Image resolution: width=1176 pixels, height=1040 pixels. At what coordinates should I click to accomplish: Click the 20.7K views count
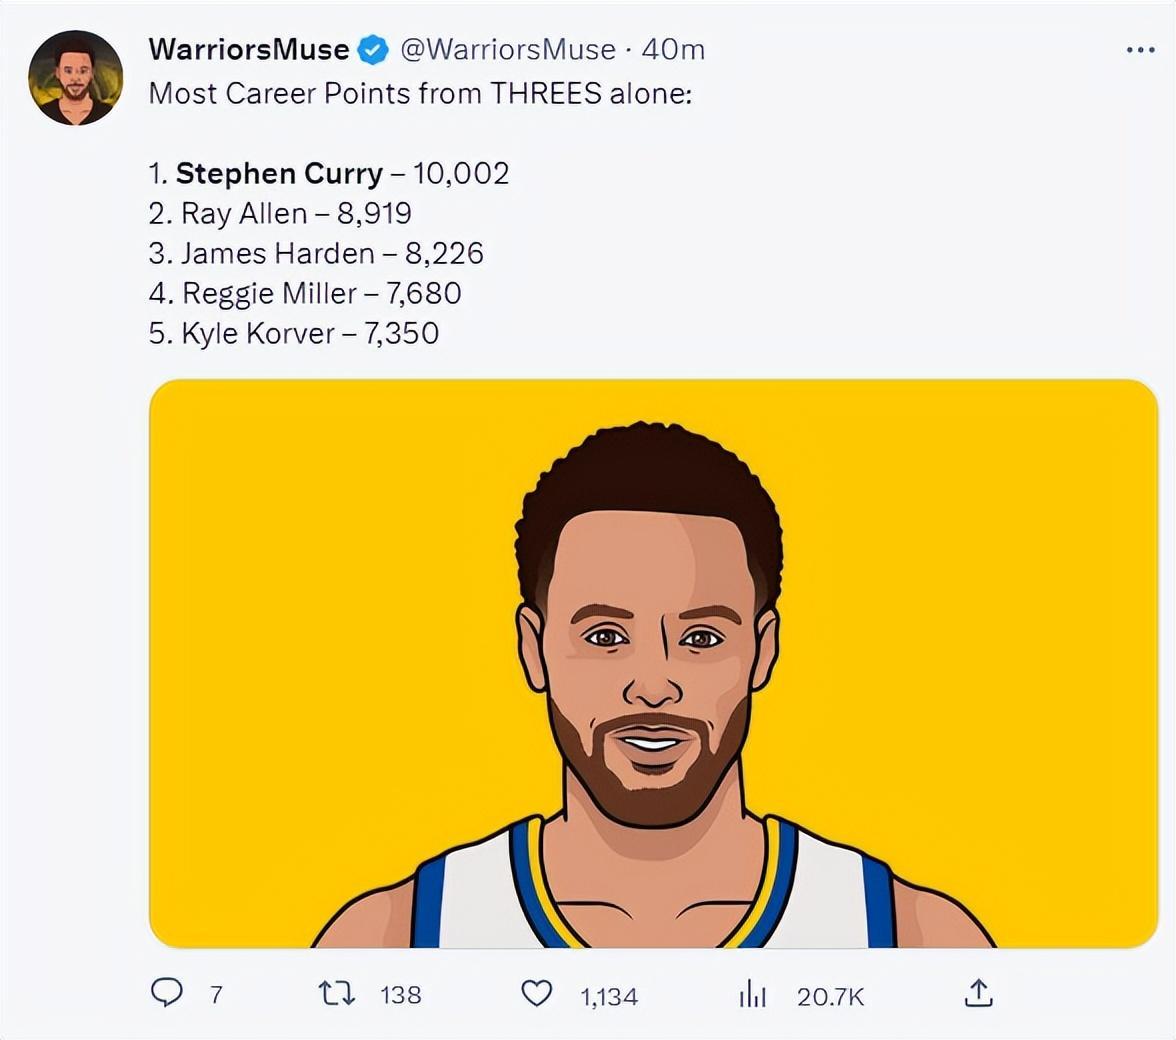tap(830, 996)
